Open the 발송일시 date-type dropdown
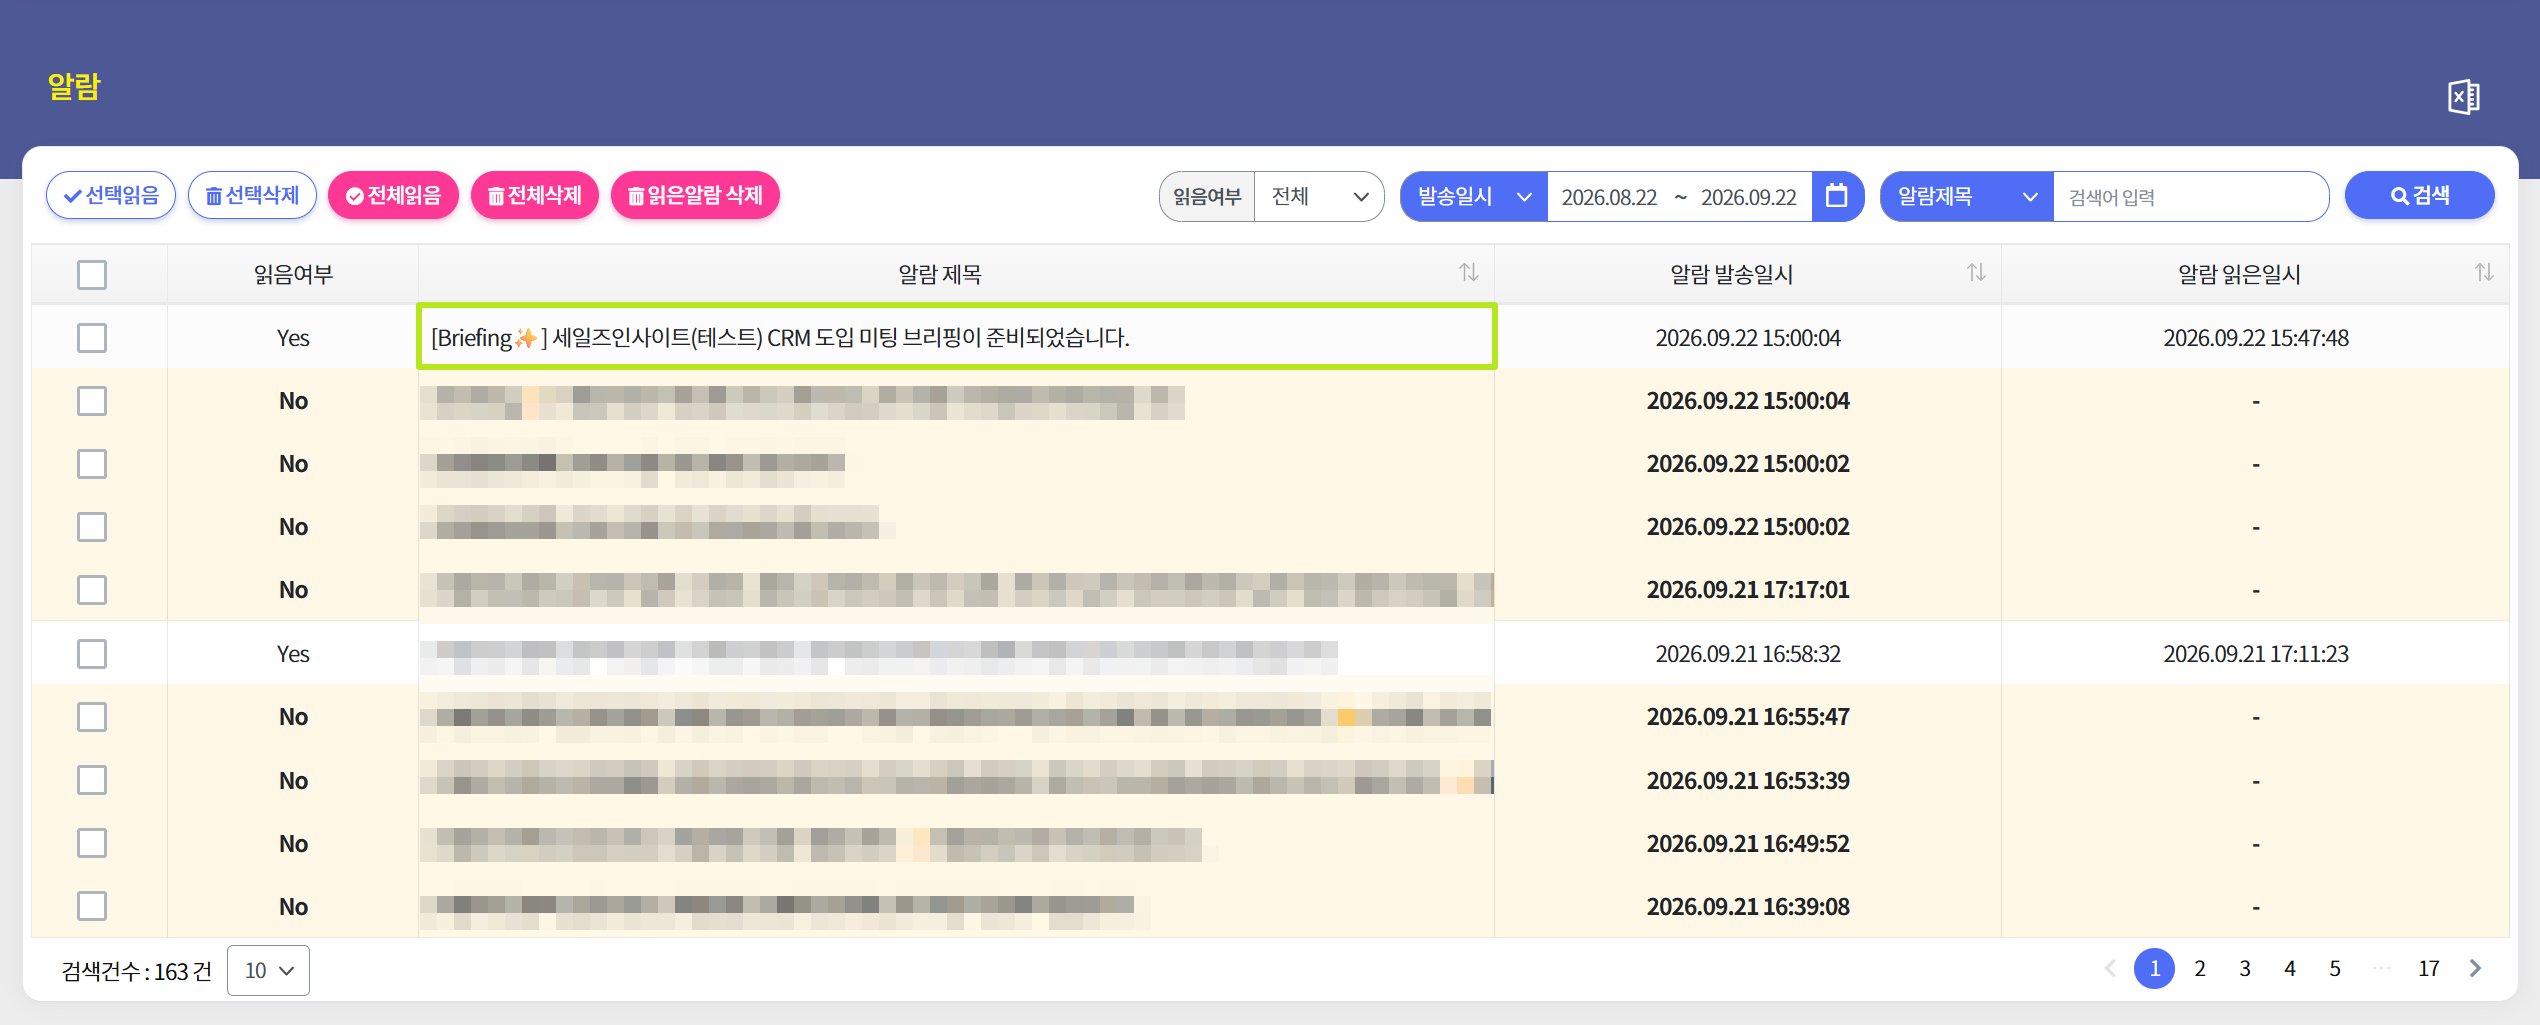Image resolution: width=2540 pixels, height=1025 pixels. pos(1475,196)
